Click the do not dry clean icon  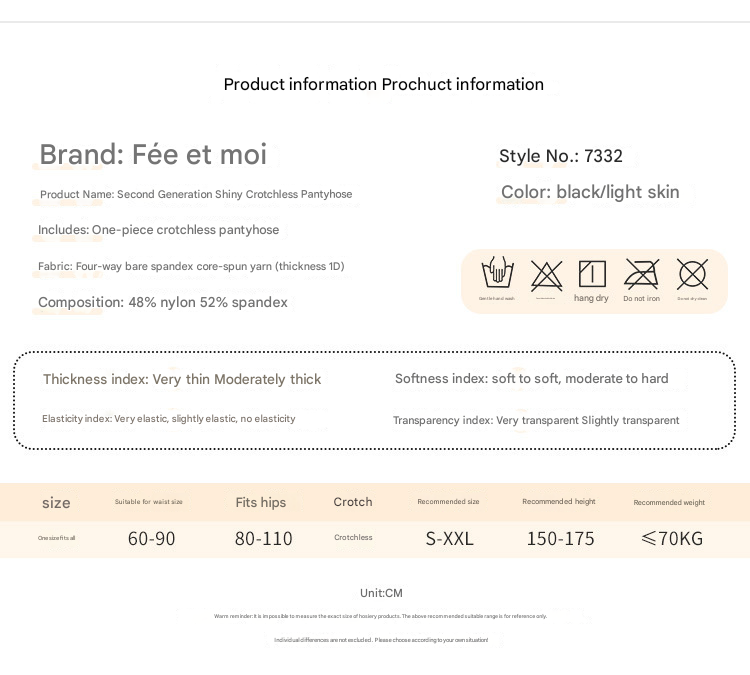(692, 274)
